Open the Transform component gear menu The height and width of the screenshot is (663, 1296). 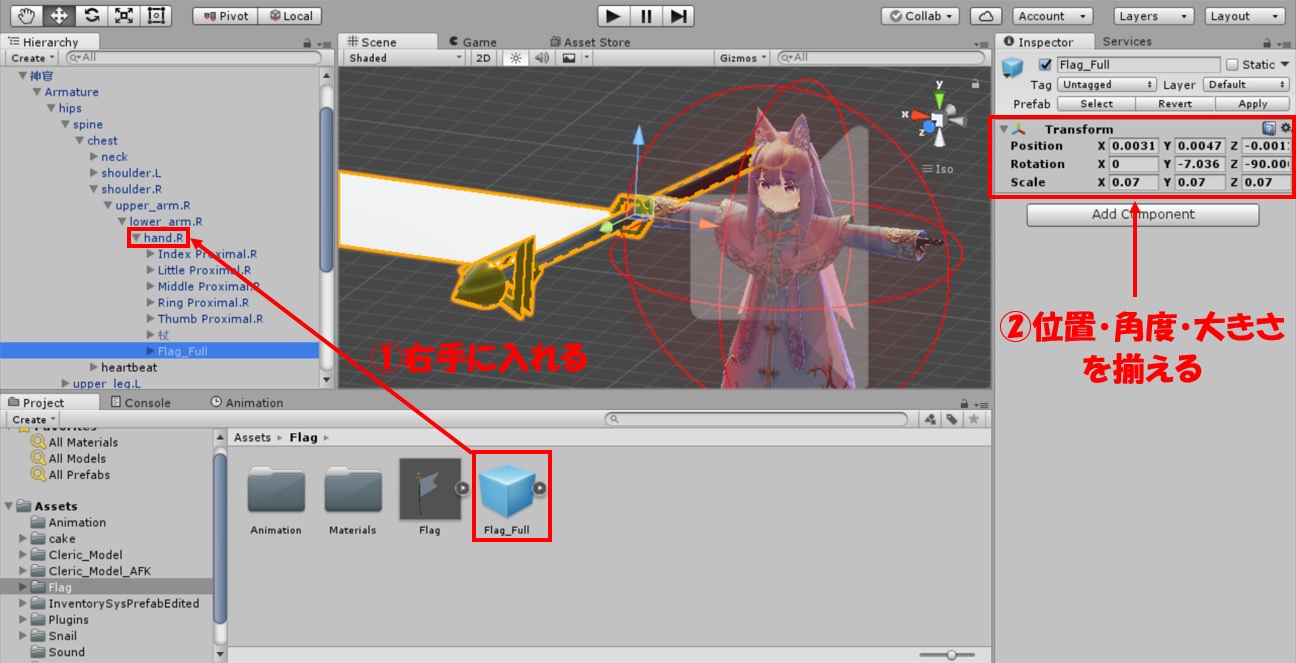click(1286, 129)
